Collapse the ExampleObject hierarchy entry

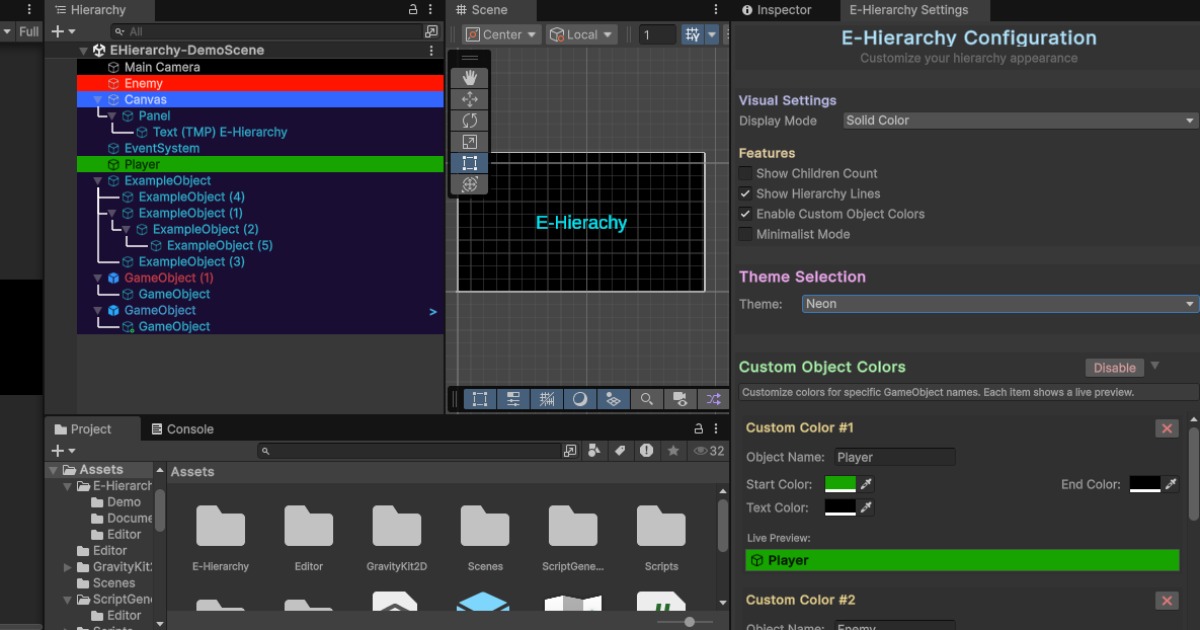click(x=97, y=180)
